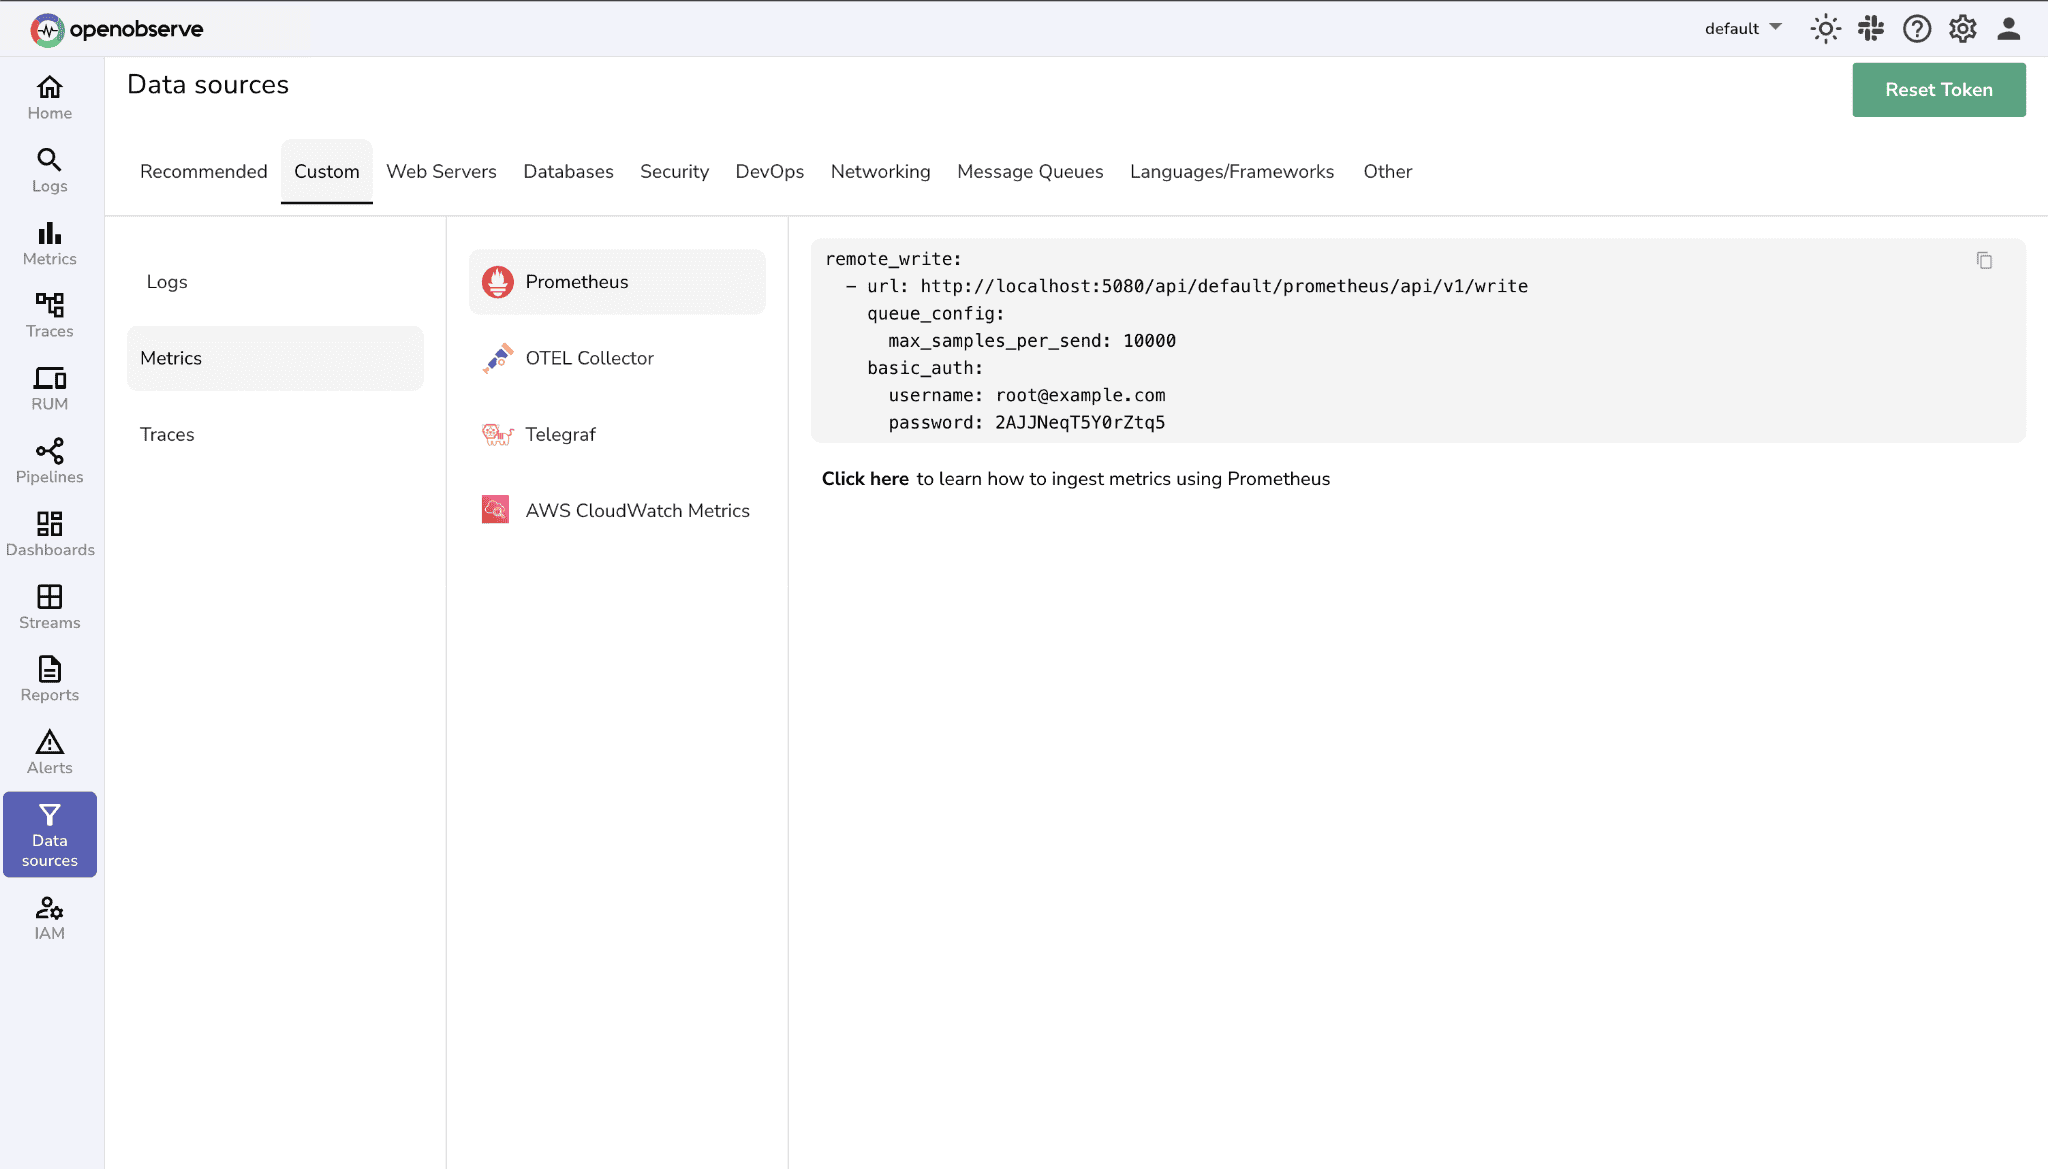Click the queue_config: line
Screen dimensions: 2048x1169
(x=935, y=314)
